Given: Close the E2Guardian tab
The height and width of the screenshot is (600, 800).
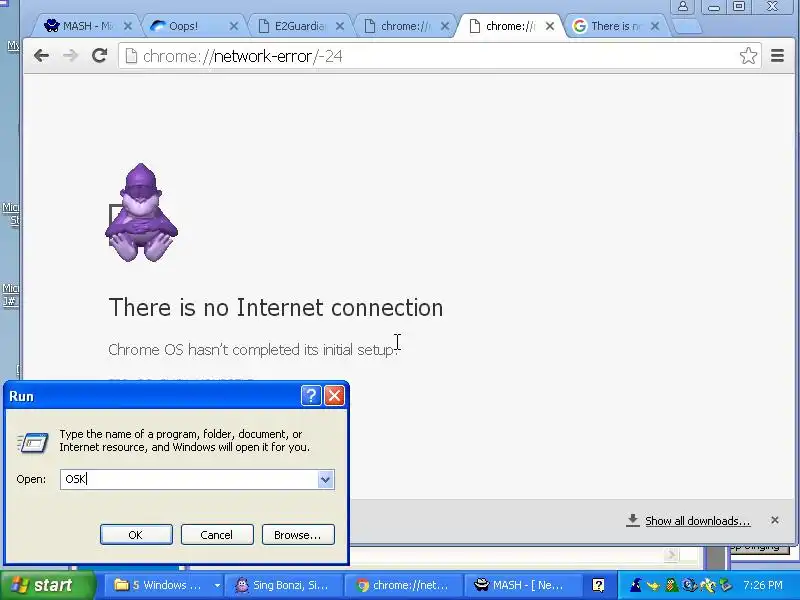Looking at the screenshot, I should [340, 26].
